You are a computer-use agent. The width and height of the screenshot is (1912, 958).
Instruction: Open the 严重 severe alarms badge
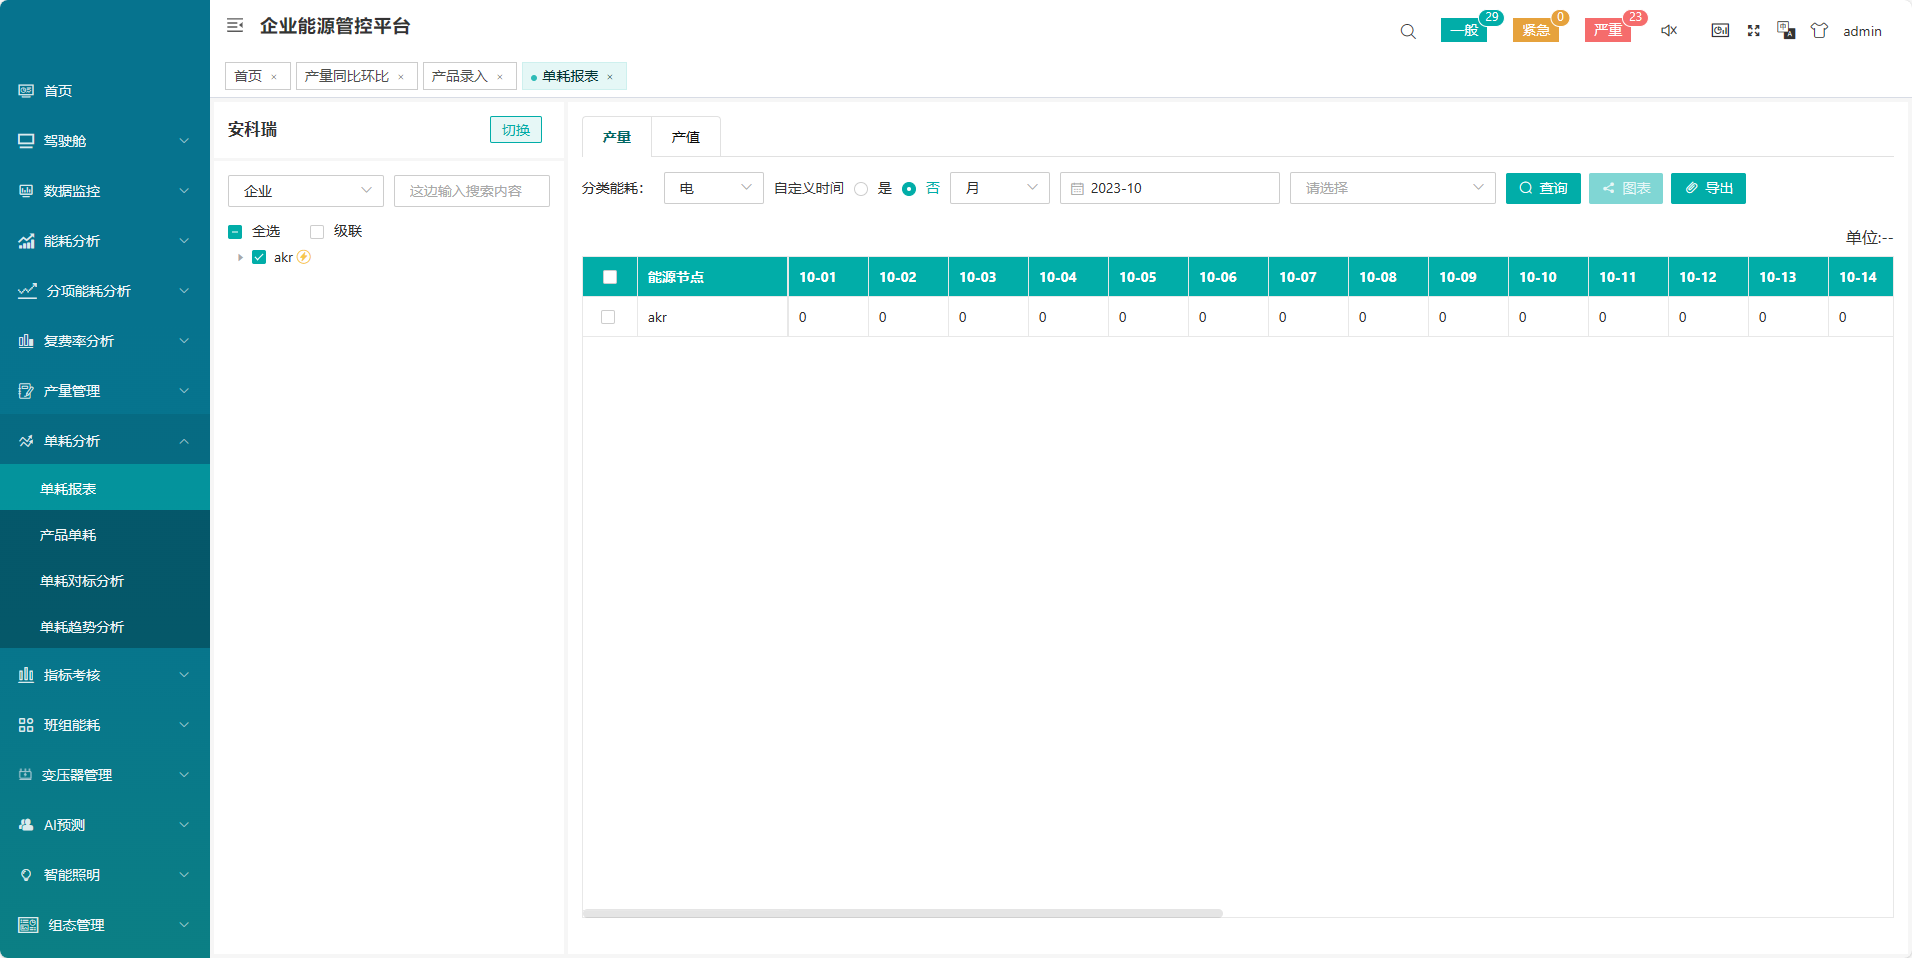tap(1608, 31)
